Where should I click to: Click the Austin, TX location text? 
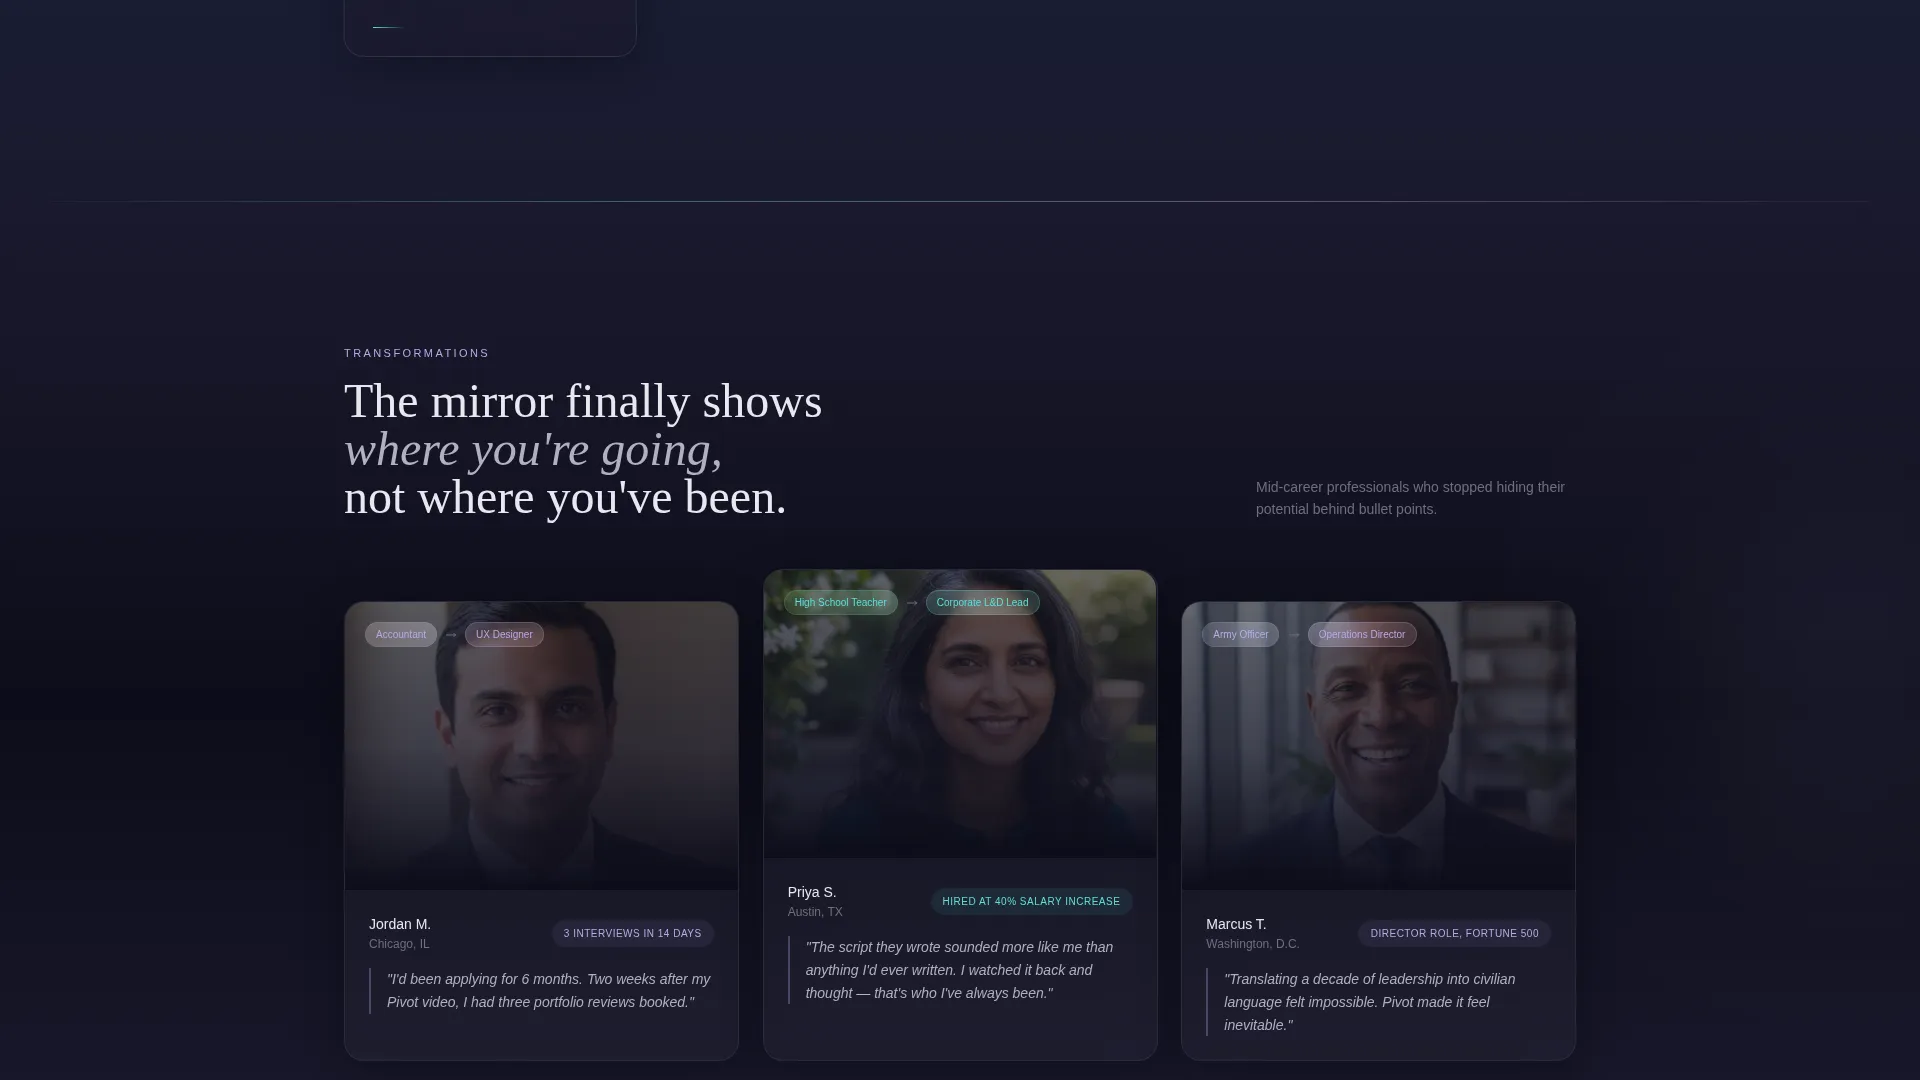click(x=815, y=913)
